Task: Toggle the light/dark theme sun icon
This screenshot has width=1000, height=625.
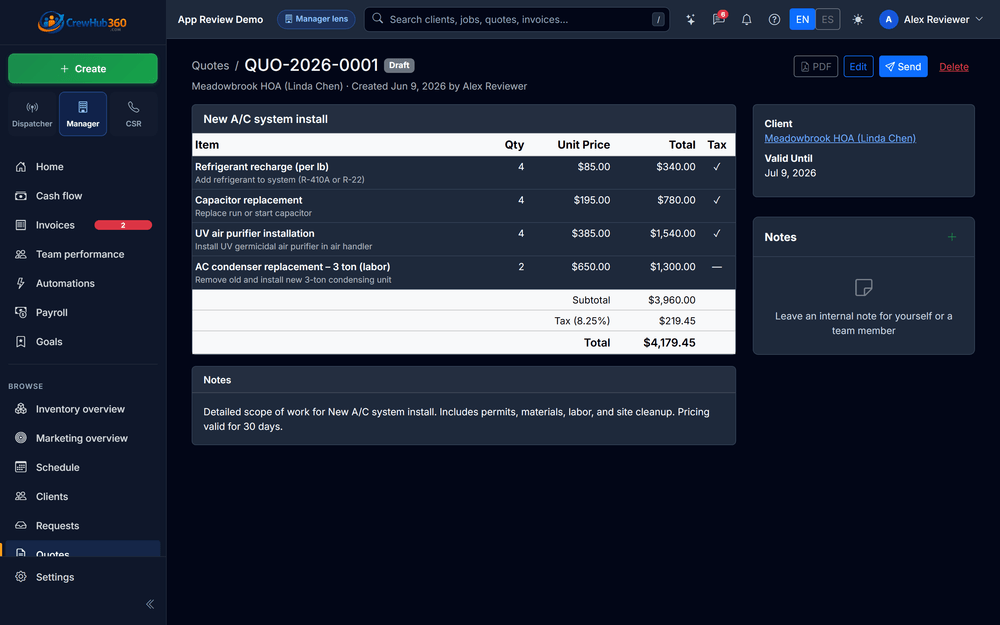Action: click(858, 19)
